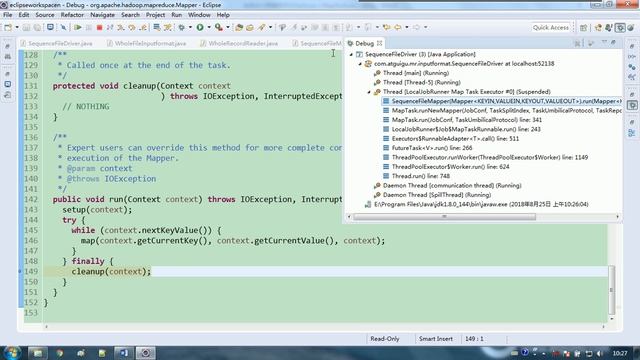Viewport: 640px width, 360px height.
Task: Click the Disconnect debug toolbar icon
Action: point(110,27)
